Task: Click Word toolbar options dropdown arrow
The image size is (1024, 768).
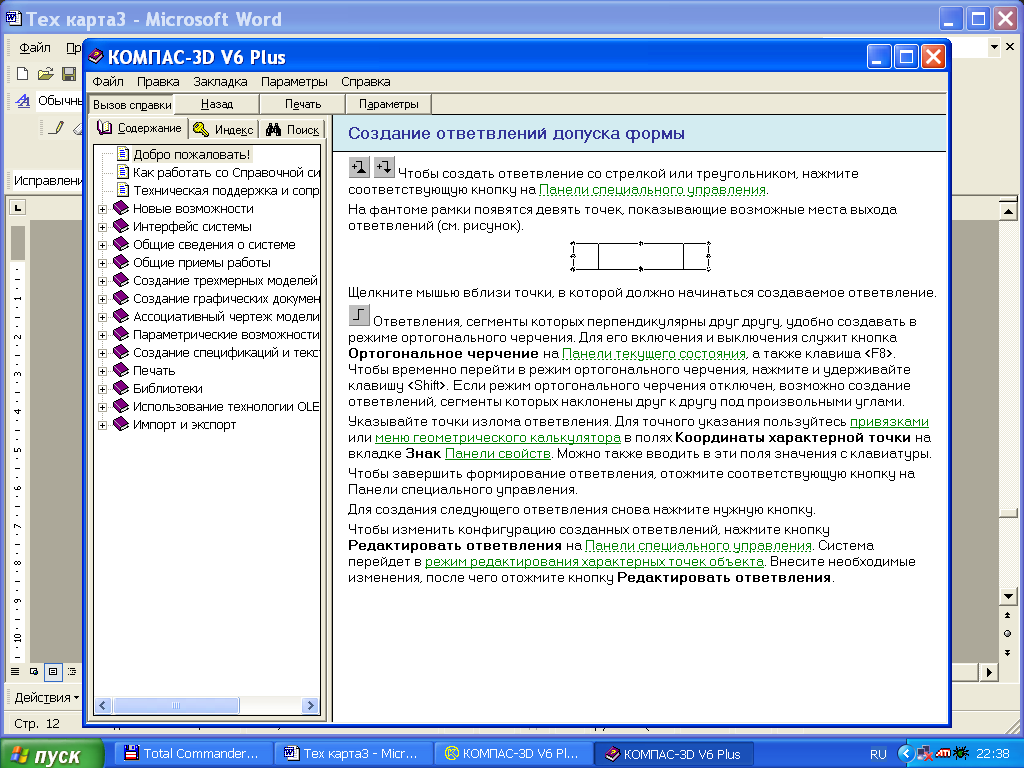Action: point(994,47)
